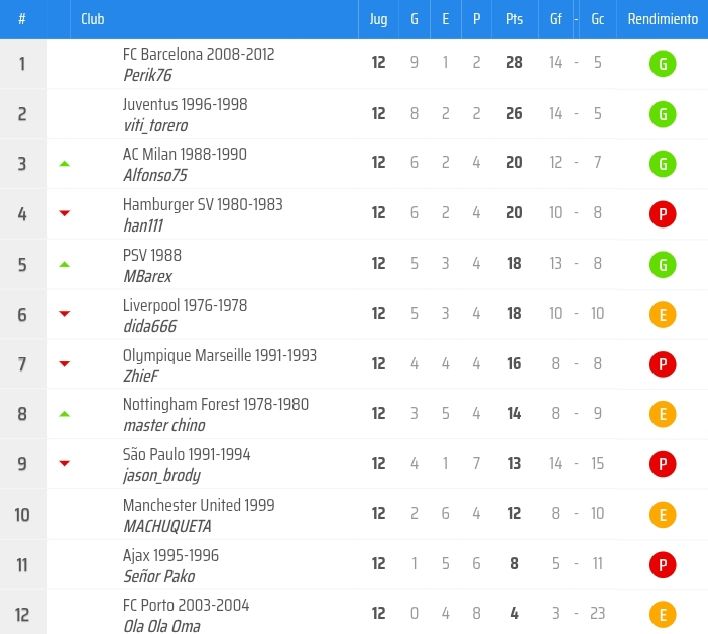Click green up arrow beside AC Milan

click(x=65, y=163)
